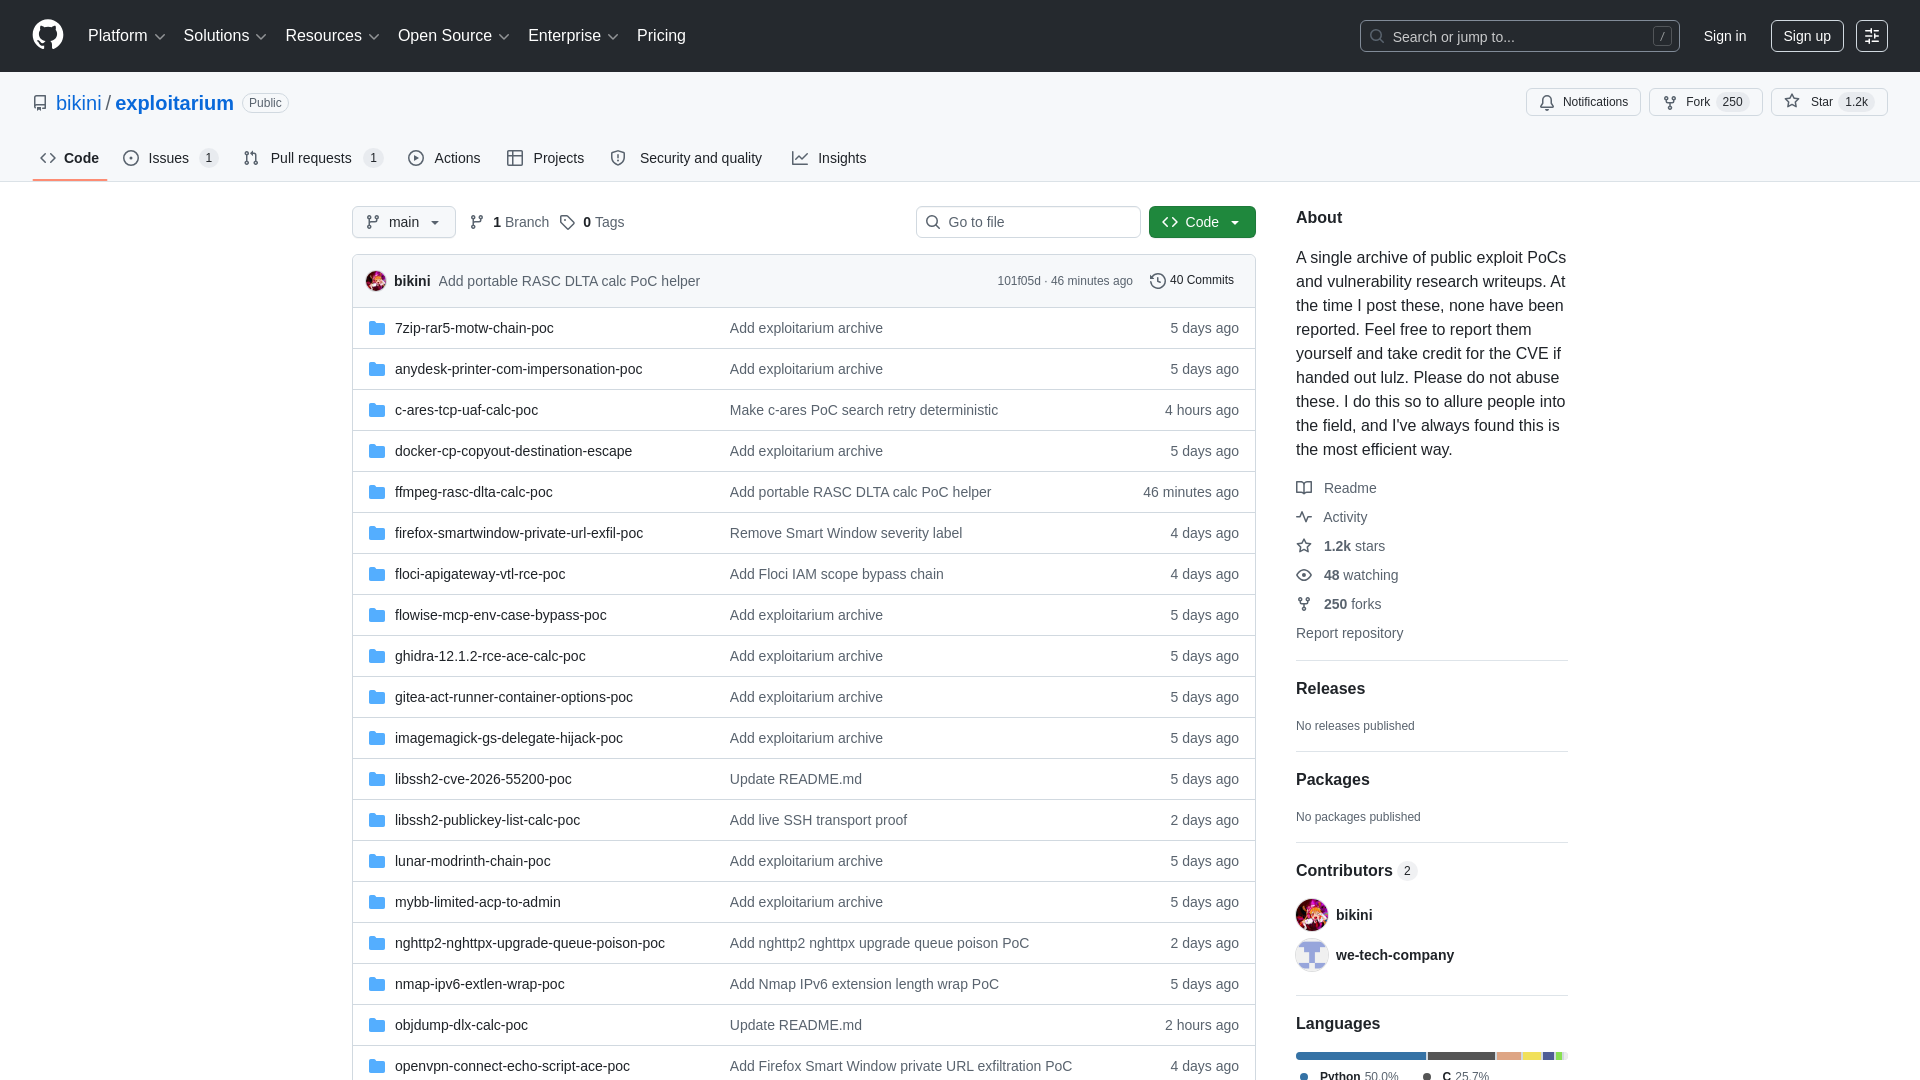Screen dimensions: 1920x1080
Task: Open docker-cp-copyout-destination-escape folder
Action: [x=513, y=451]
